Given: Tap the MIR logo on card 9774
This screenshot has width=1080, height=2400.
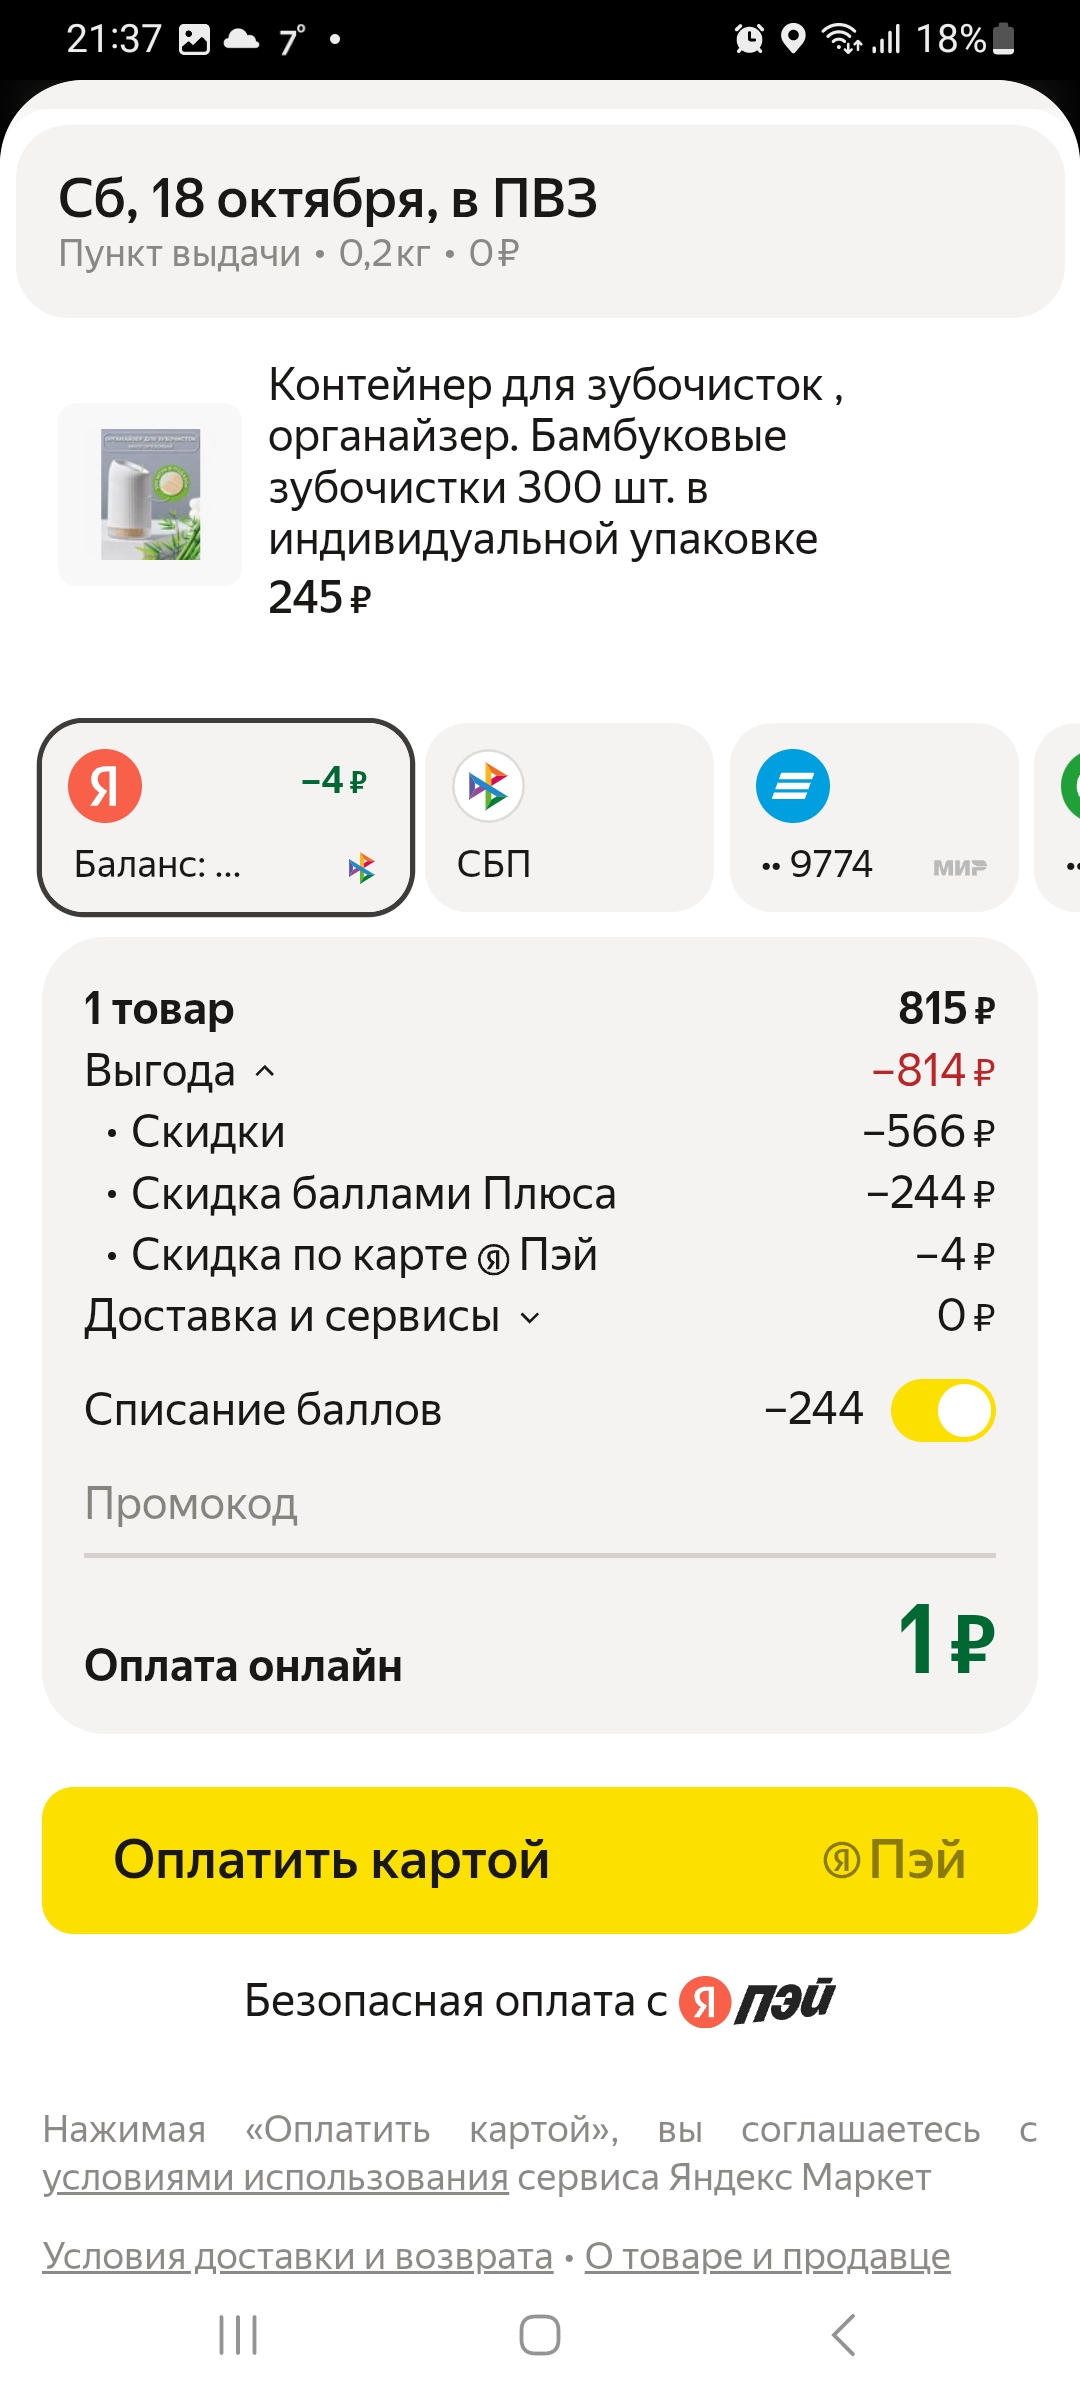Looking at the screenshot, I should pos(959,868).
